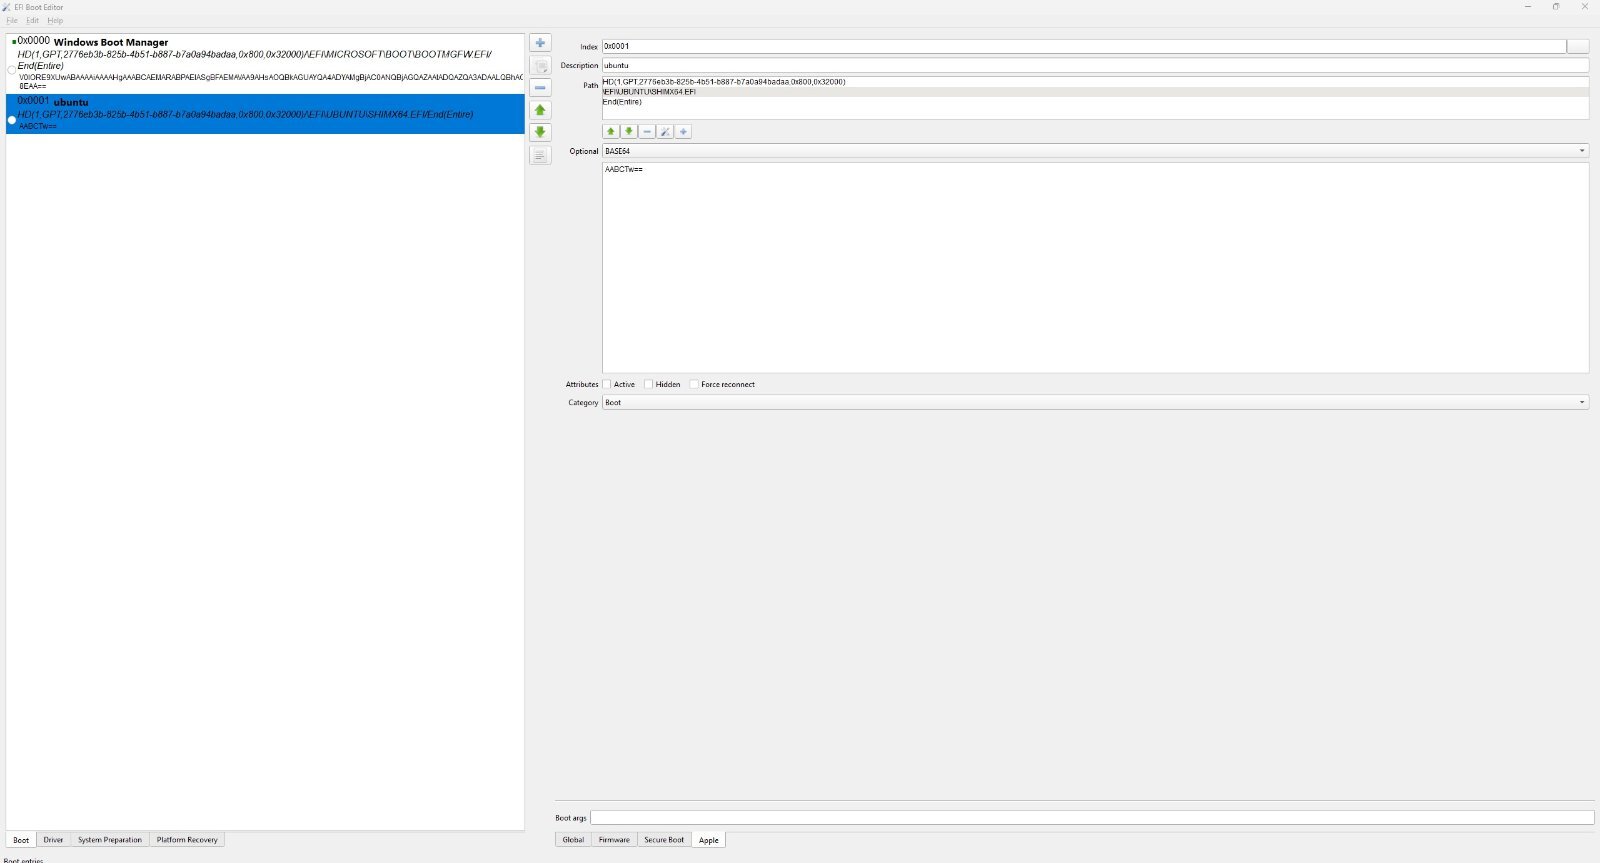Switch to the Global settings tab
1600x863 pixels.
573,840
